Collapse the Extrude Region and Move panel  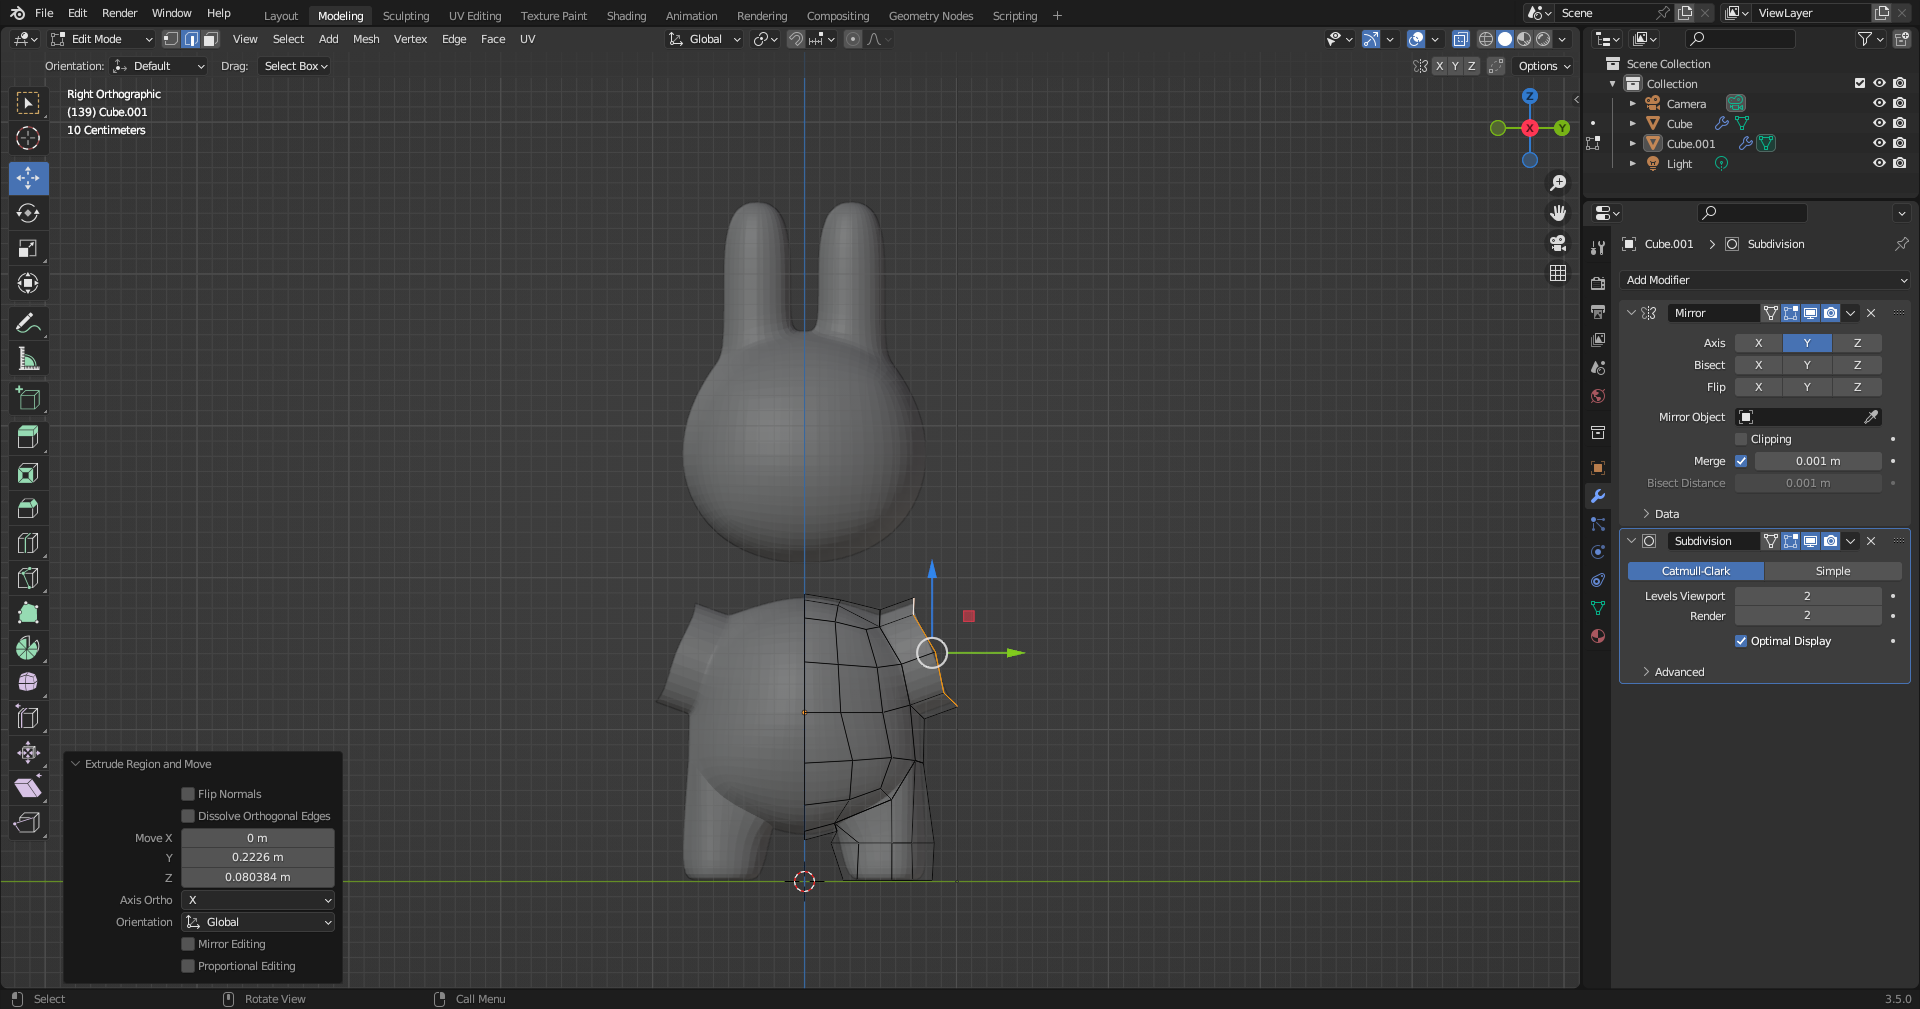75,764
